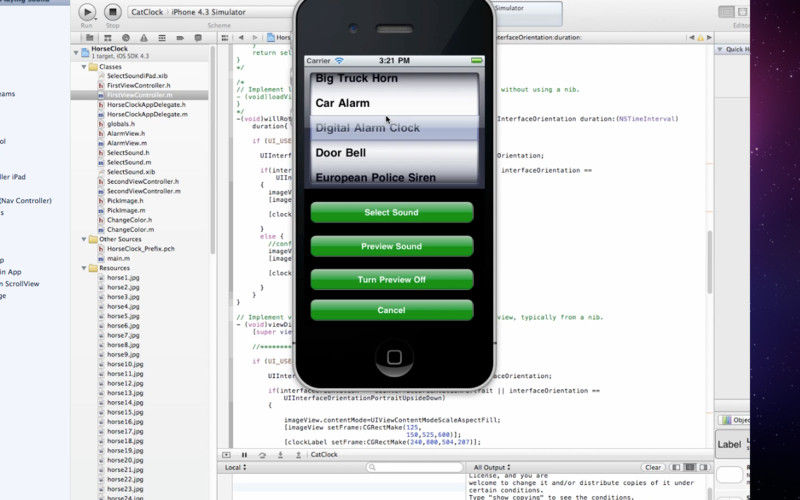Collapse the Other Sources group
This screenshot has width=800, height=500.
tap(84, 239)
